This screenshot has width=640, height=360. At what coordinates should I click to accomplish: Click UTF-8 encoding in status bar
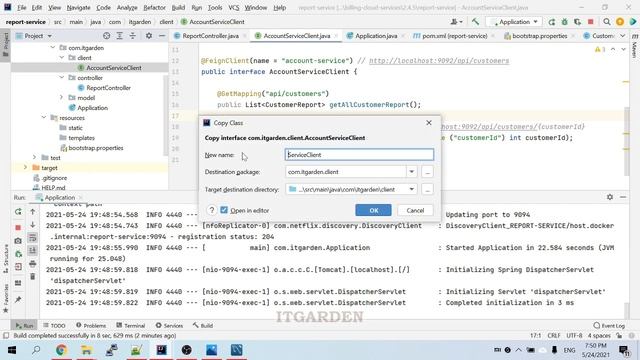[x=574, y=336]
